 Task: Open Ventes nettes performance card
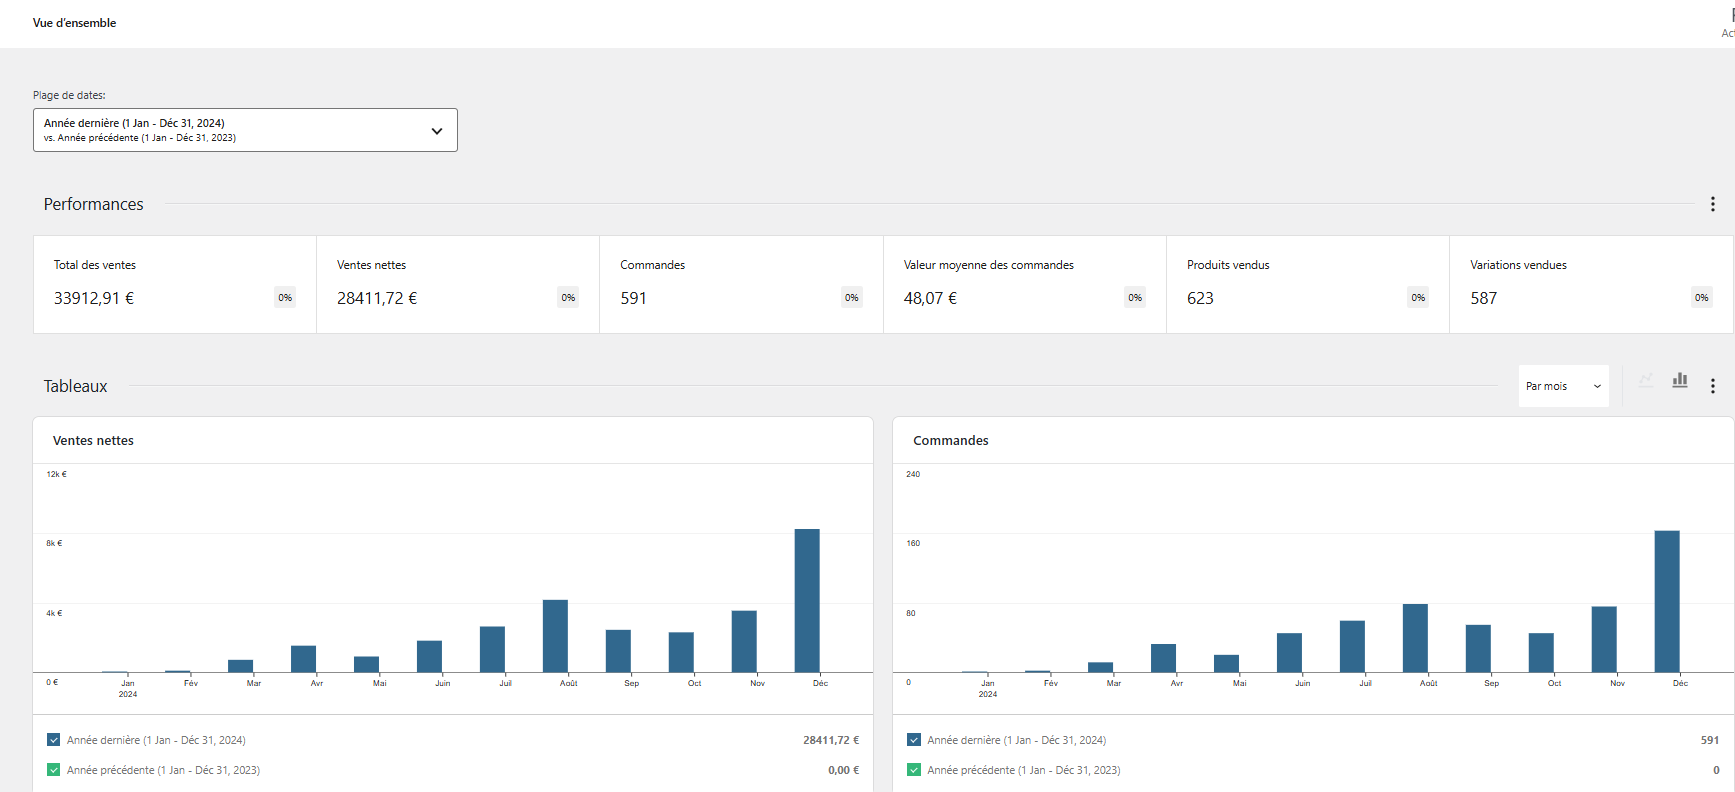click(x=458, y=284)
